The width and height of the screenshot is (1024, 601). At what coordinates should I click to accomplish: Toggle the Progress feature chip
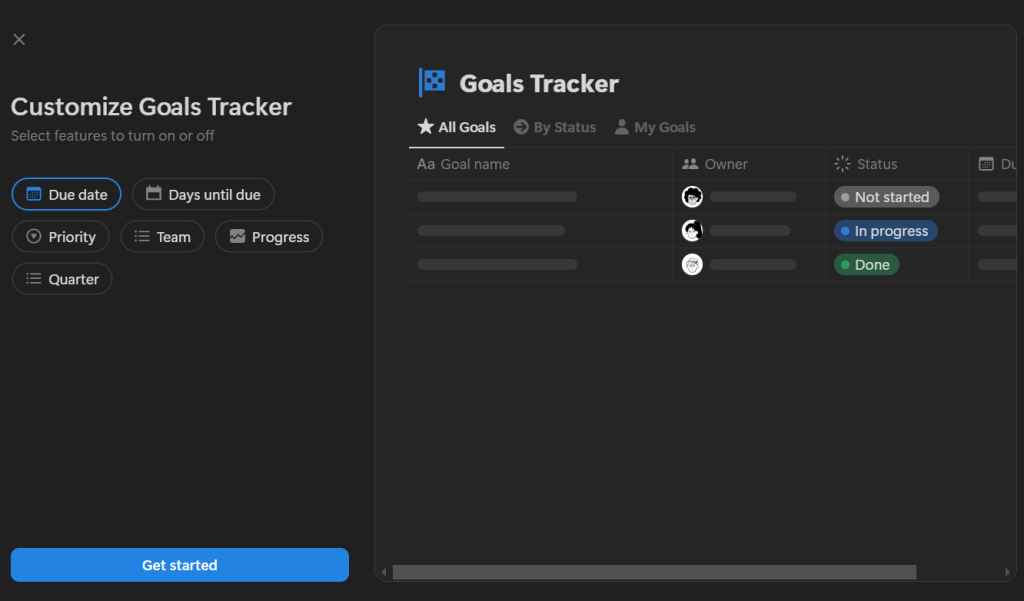click(269, 236)
